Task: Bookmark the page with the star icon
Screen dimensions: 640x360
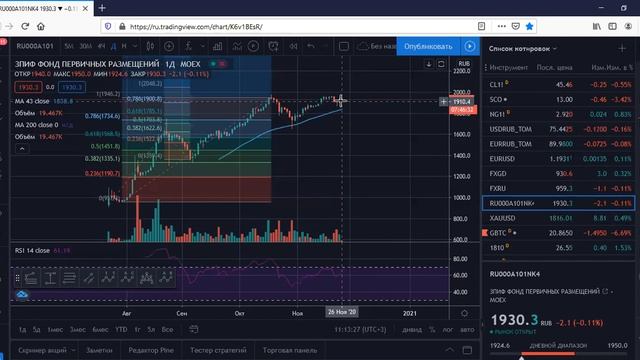Action: tap(529, 26)
